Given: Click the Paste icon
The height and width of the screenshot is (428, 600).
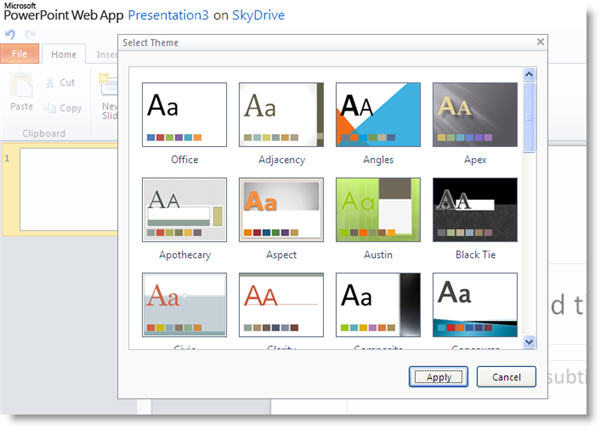Looking at the screenshot, I should click(21, 88).
